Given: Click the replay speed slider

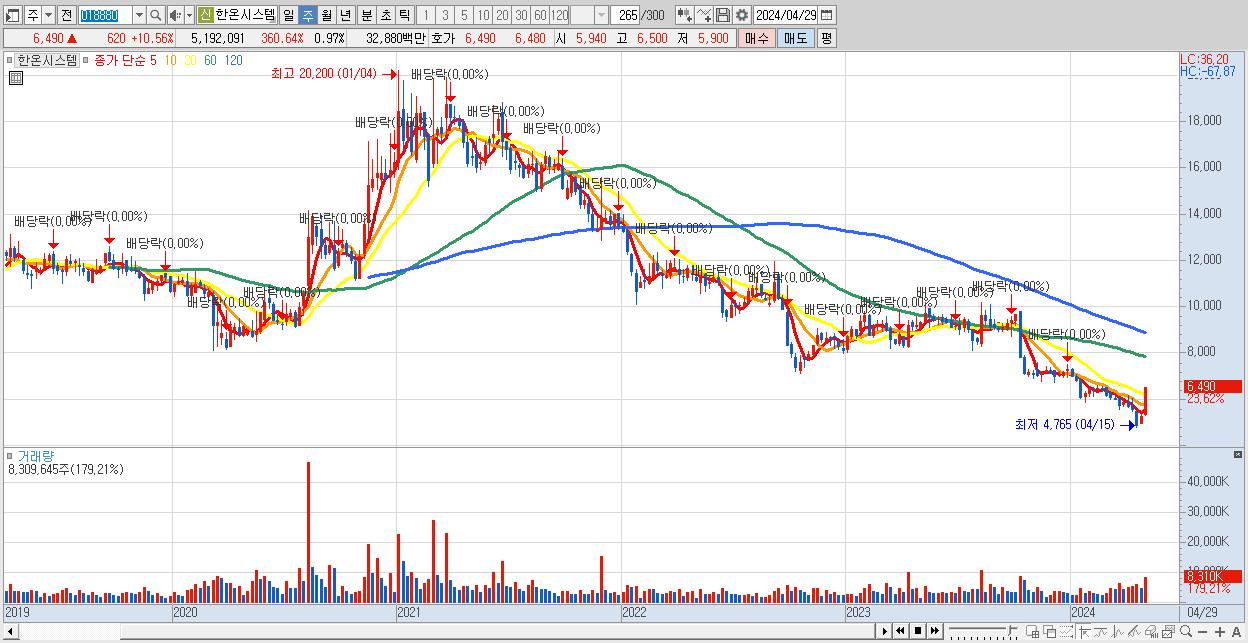Looking at the screenshot, I should pyautogui.click(x=981, y=631).
